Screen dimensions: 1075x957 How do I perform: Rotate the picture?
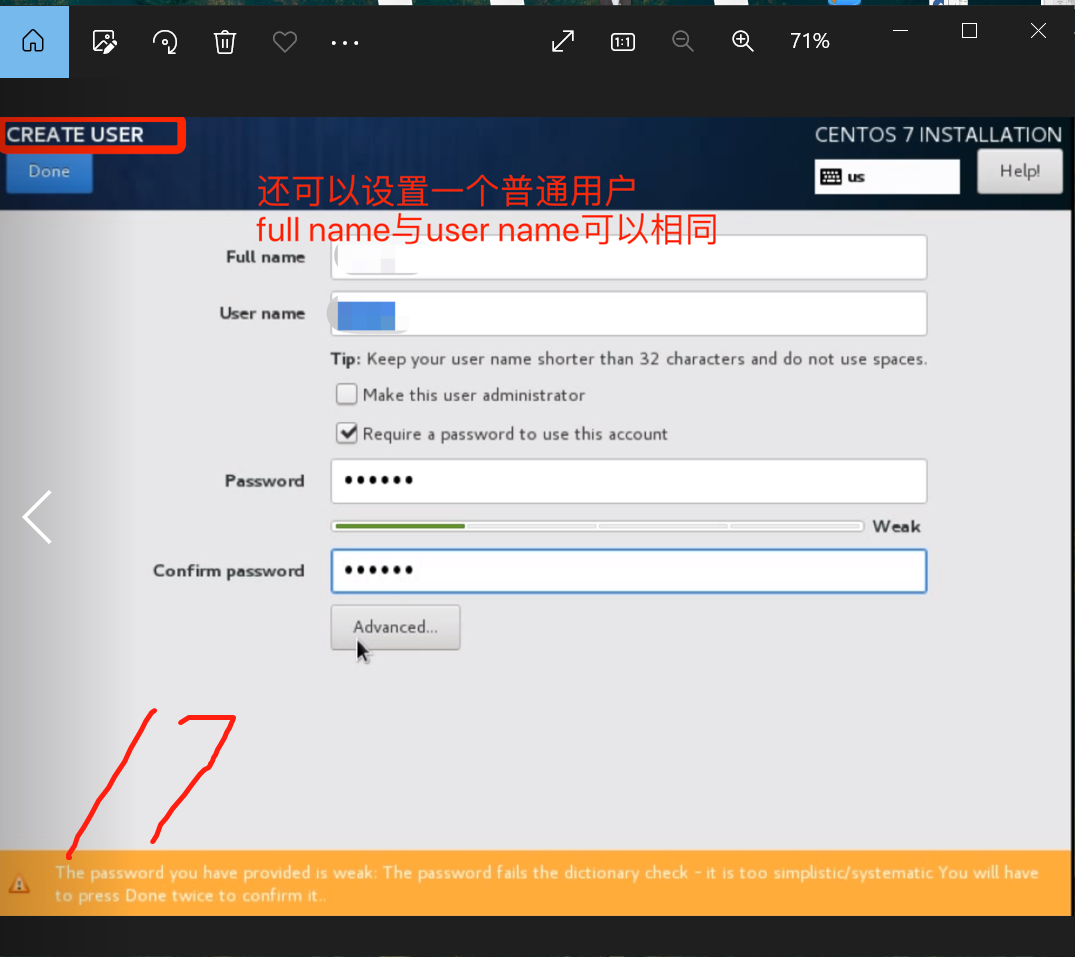165,42
